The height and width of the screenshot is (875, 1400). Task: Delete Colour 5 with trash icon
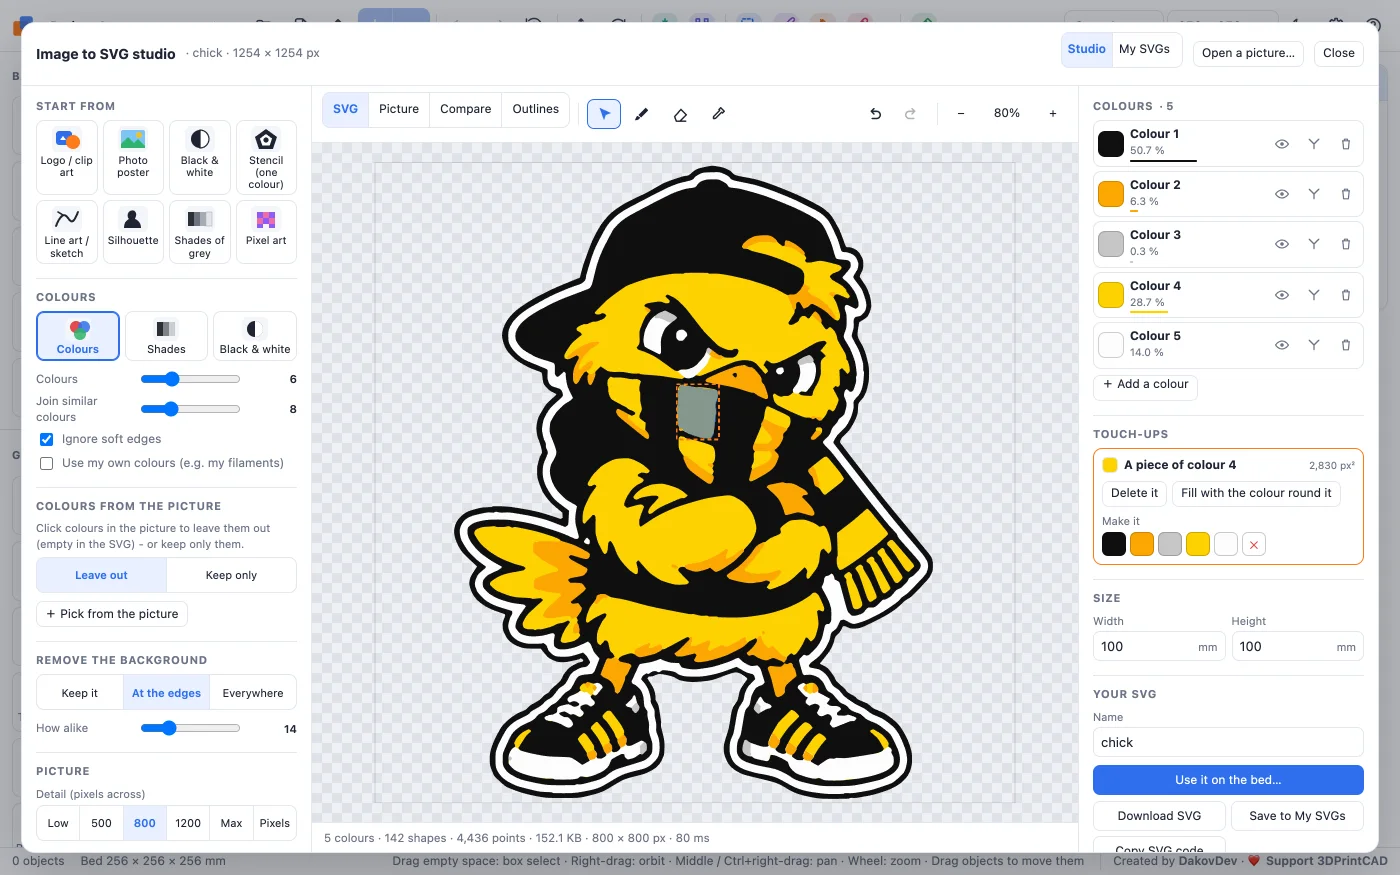[1346, 345]
